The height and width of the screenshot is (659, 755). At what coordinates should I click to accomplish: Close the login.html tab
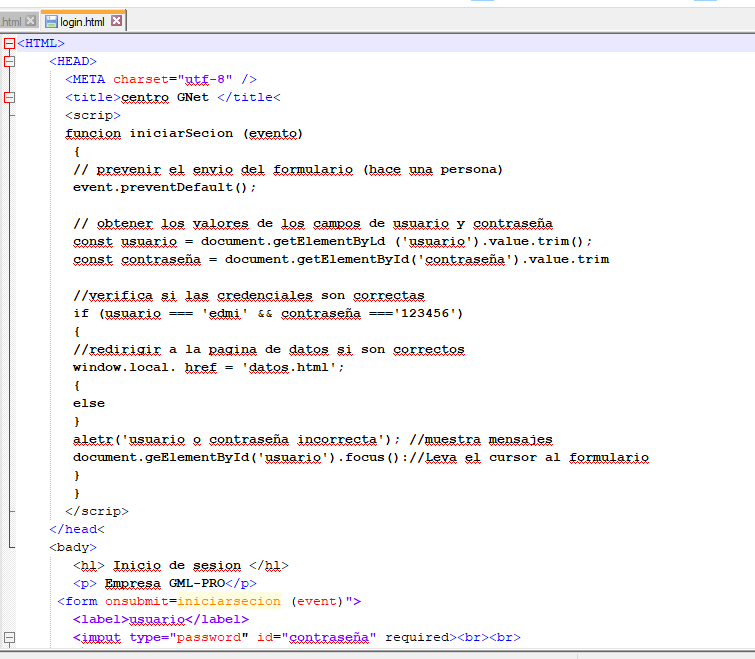(117, 21)
